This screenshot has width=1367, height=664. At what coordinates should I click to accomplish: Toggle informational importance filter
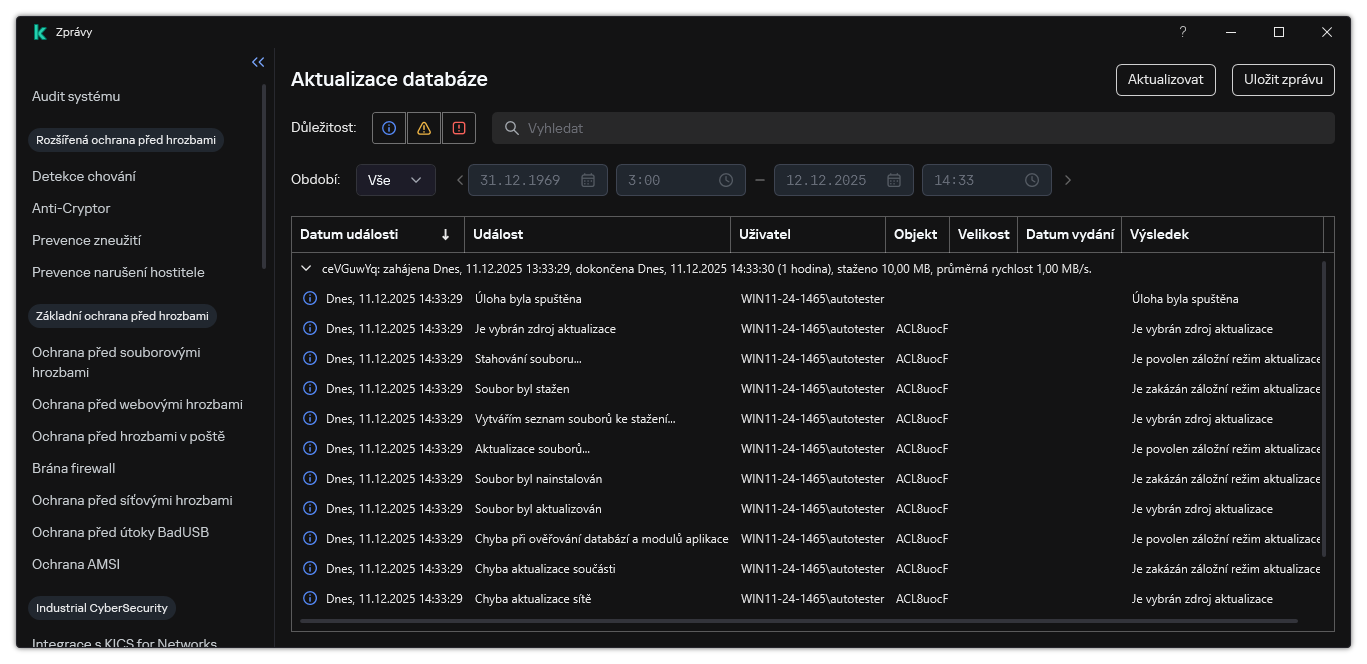coord(389,128)
